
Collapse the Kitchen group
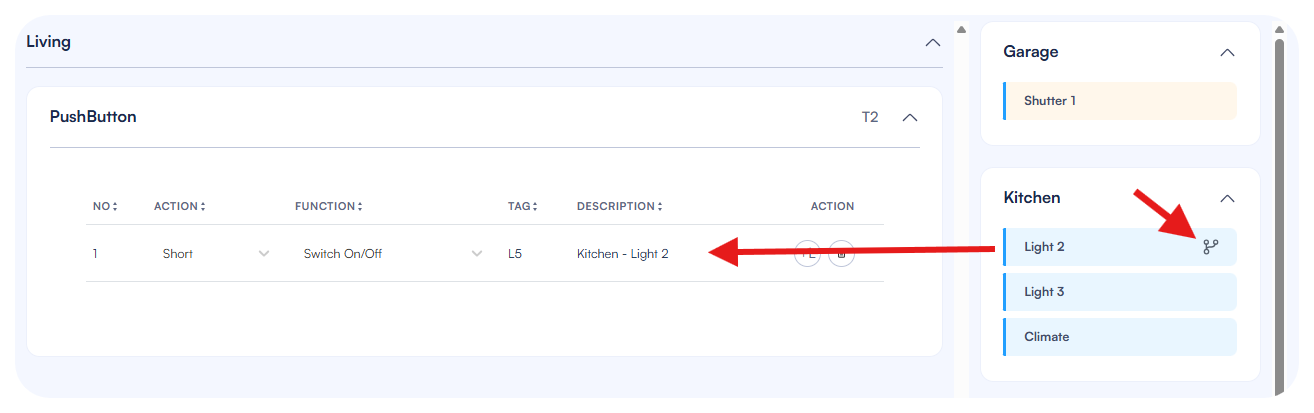click(1227, 198)
